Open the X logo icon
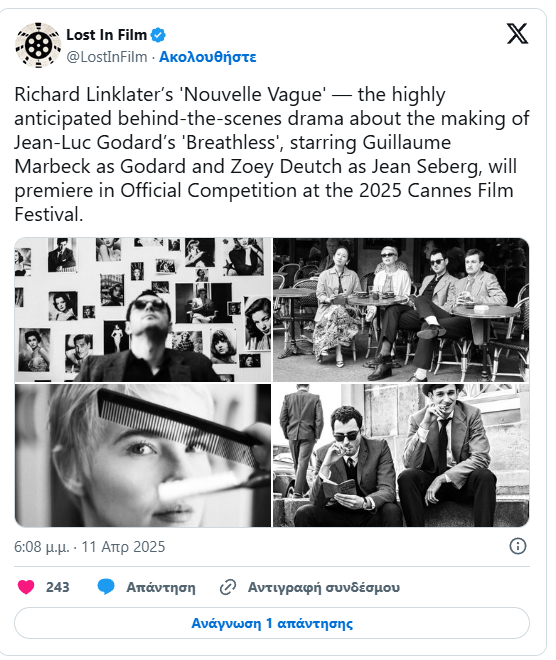 [x=517, y=34]
